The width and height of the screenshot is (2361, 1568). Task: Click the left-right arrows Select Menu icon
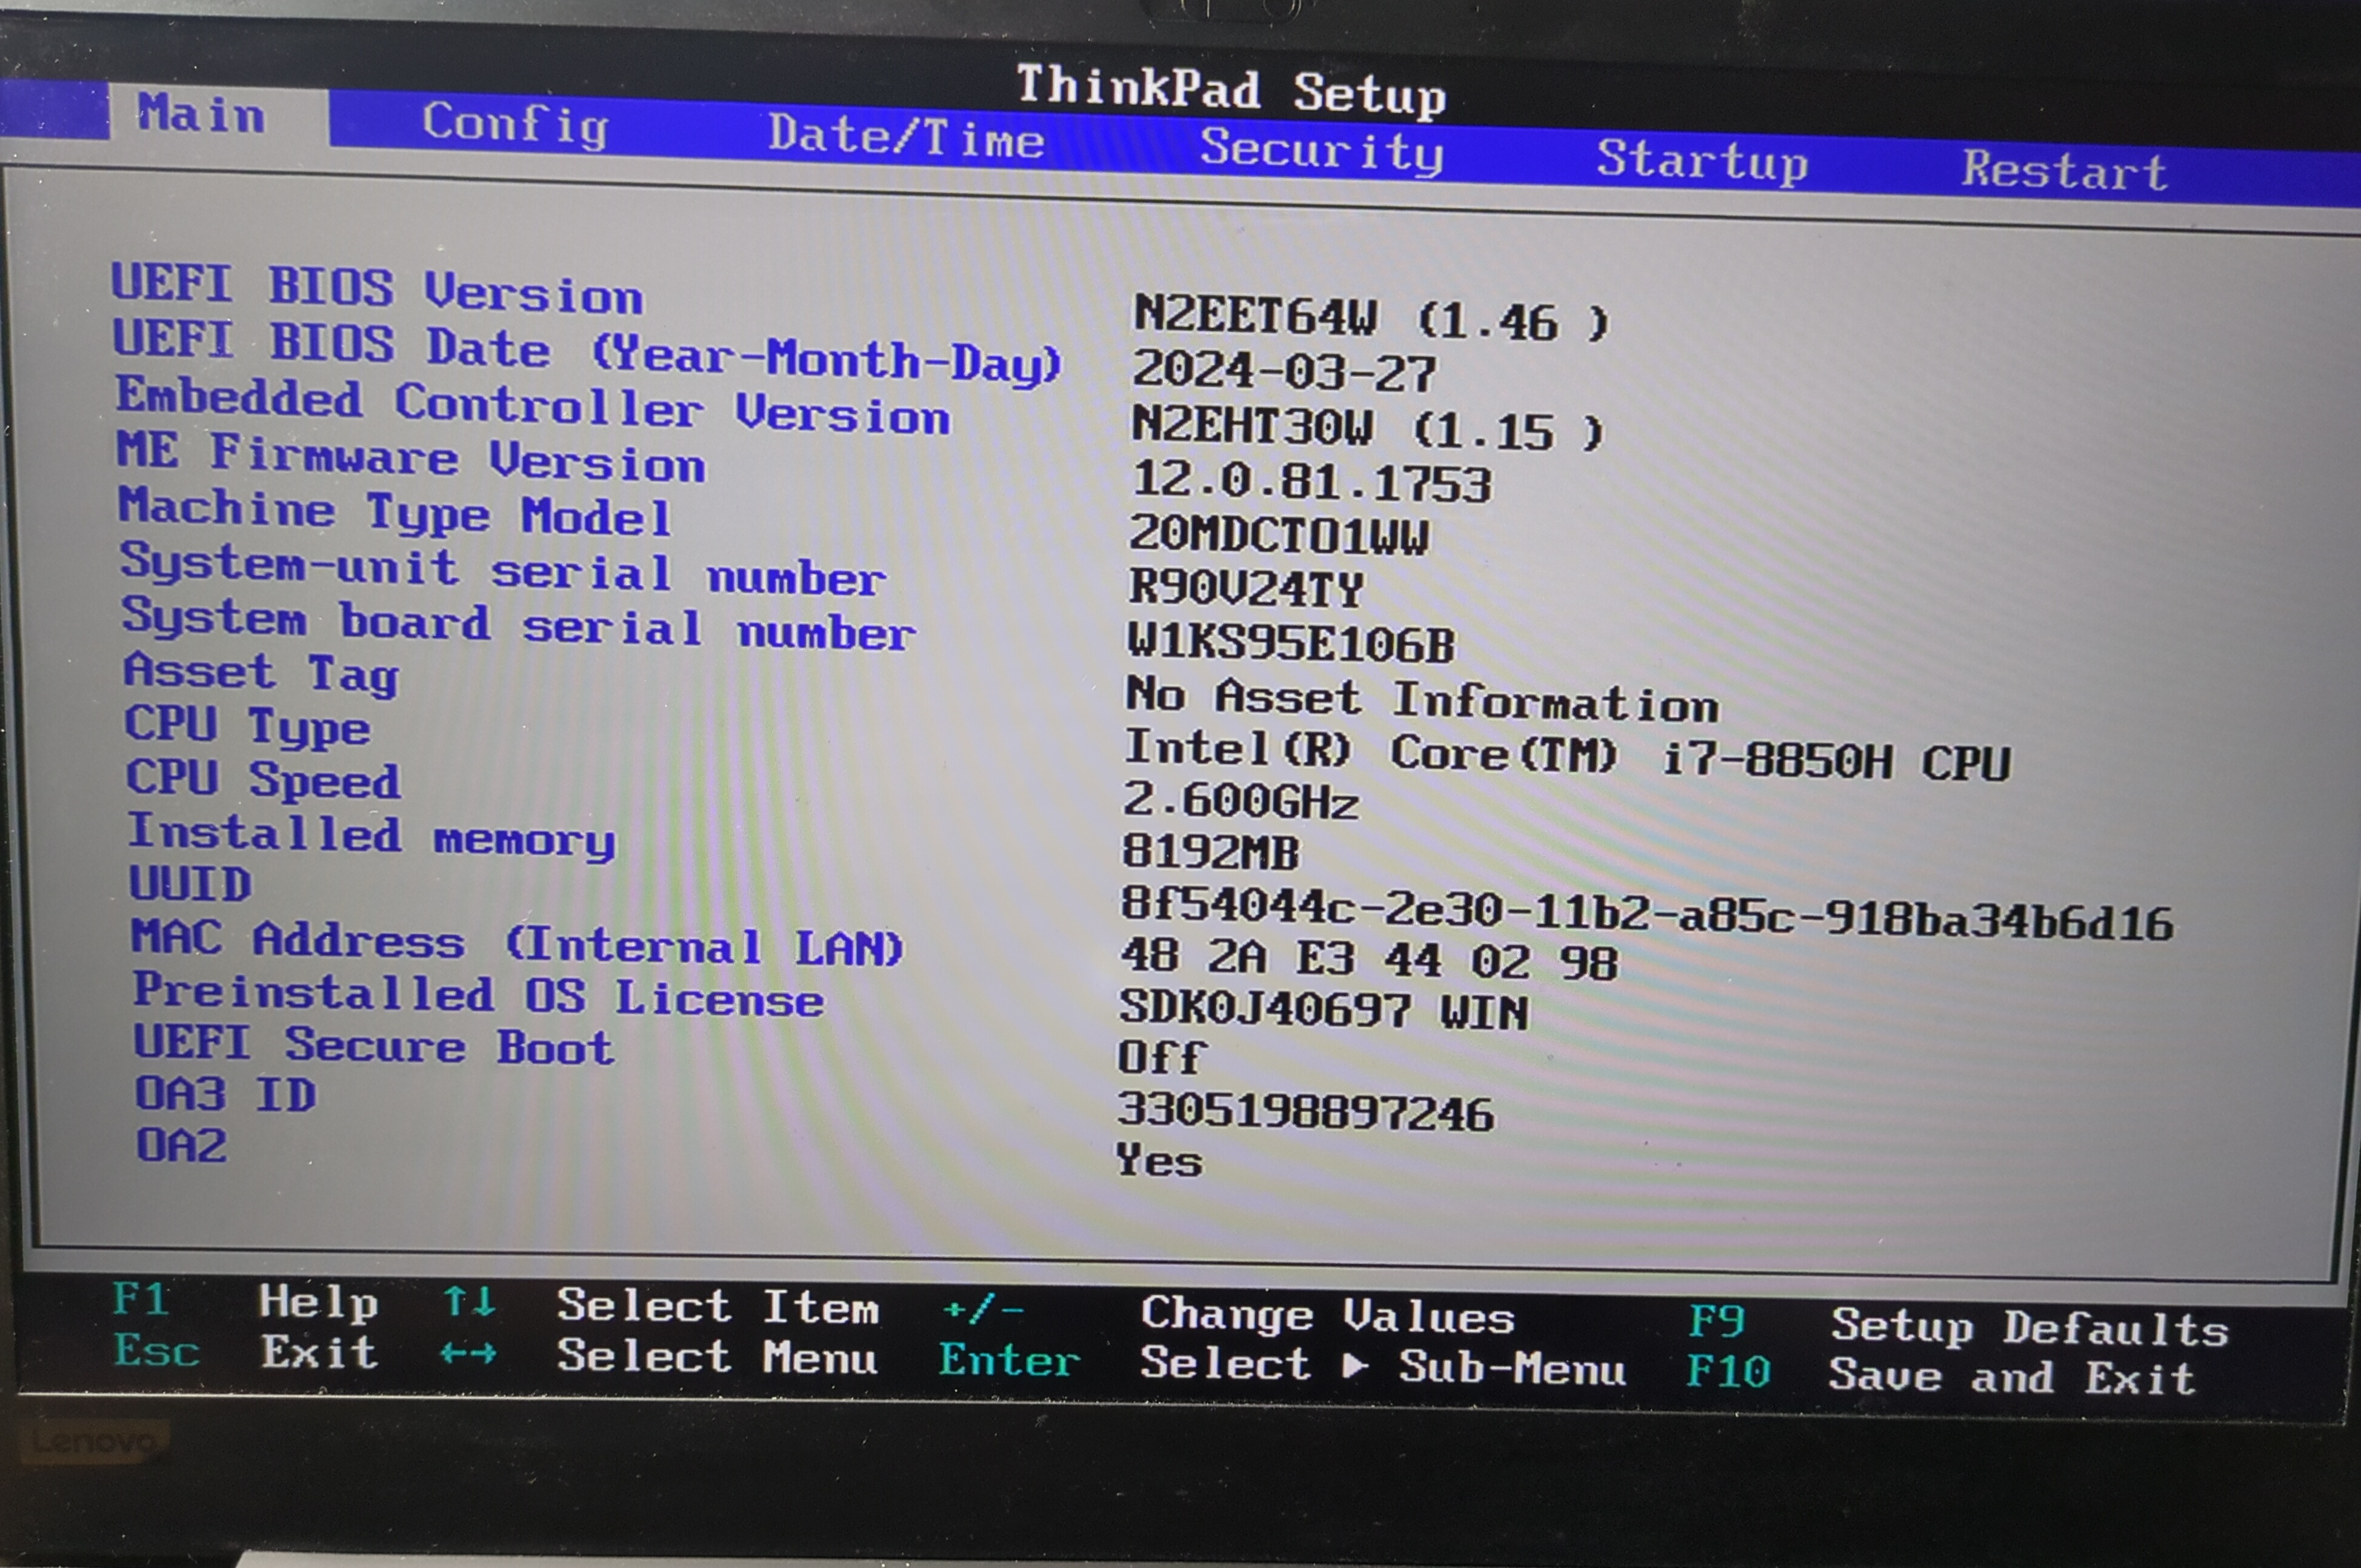469,1354
